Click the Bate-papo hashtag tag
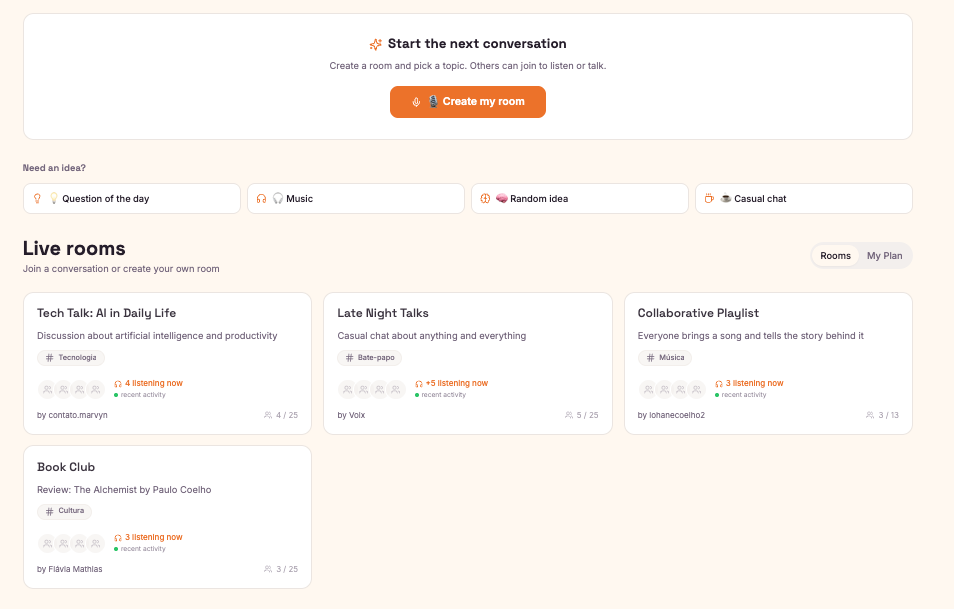The width and height of the screenshot is (954, 609). click(369, 358)
